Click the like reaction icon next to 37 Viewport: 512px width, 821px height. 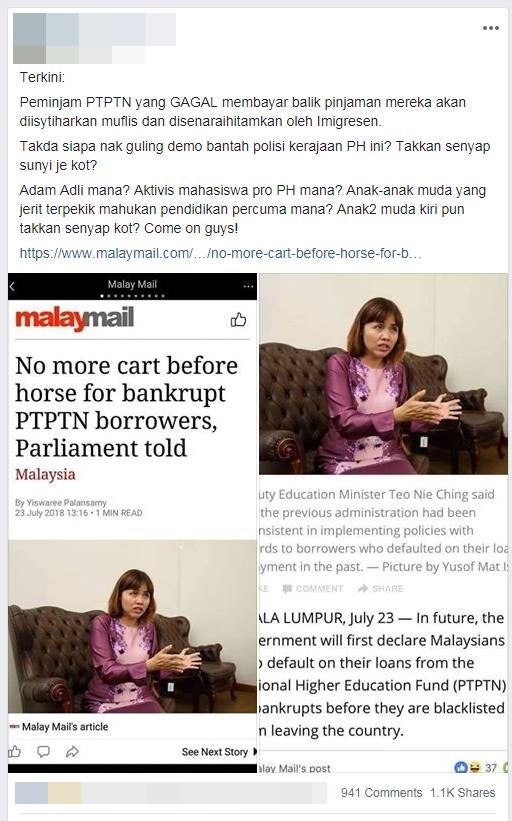[x=461, y=768]
